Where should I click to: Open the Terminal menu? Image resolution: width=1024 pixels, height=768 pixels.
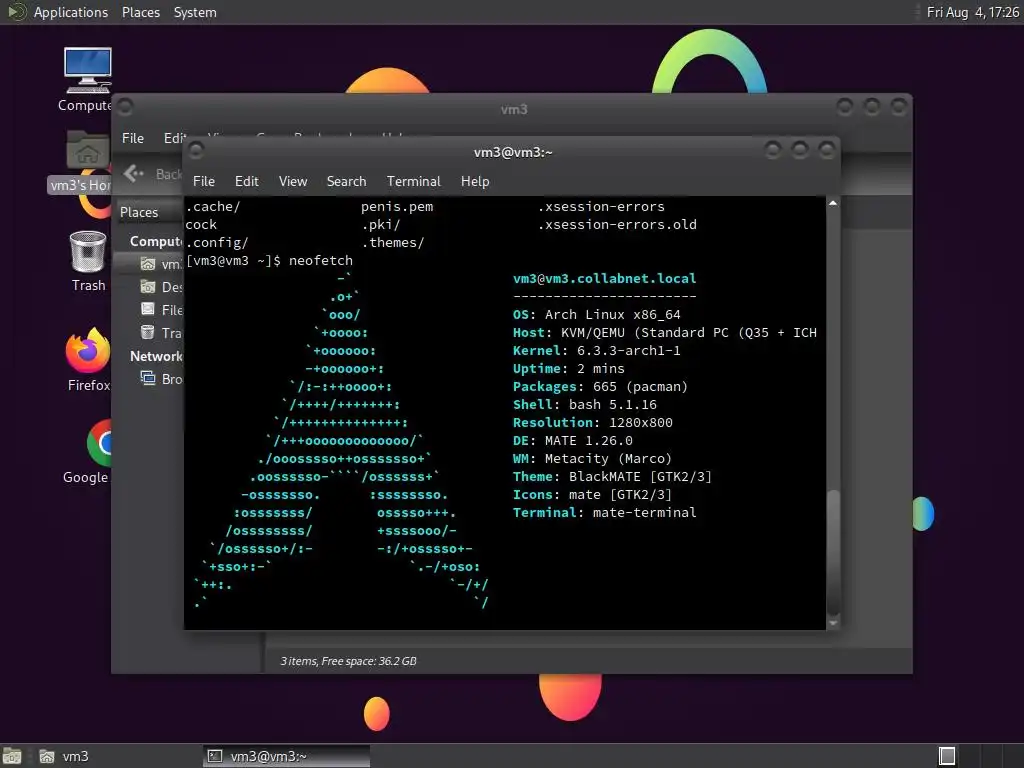click(x=413, y=182)
